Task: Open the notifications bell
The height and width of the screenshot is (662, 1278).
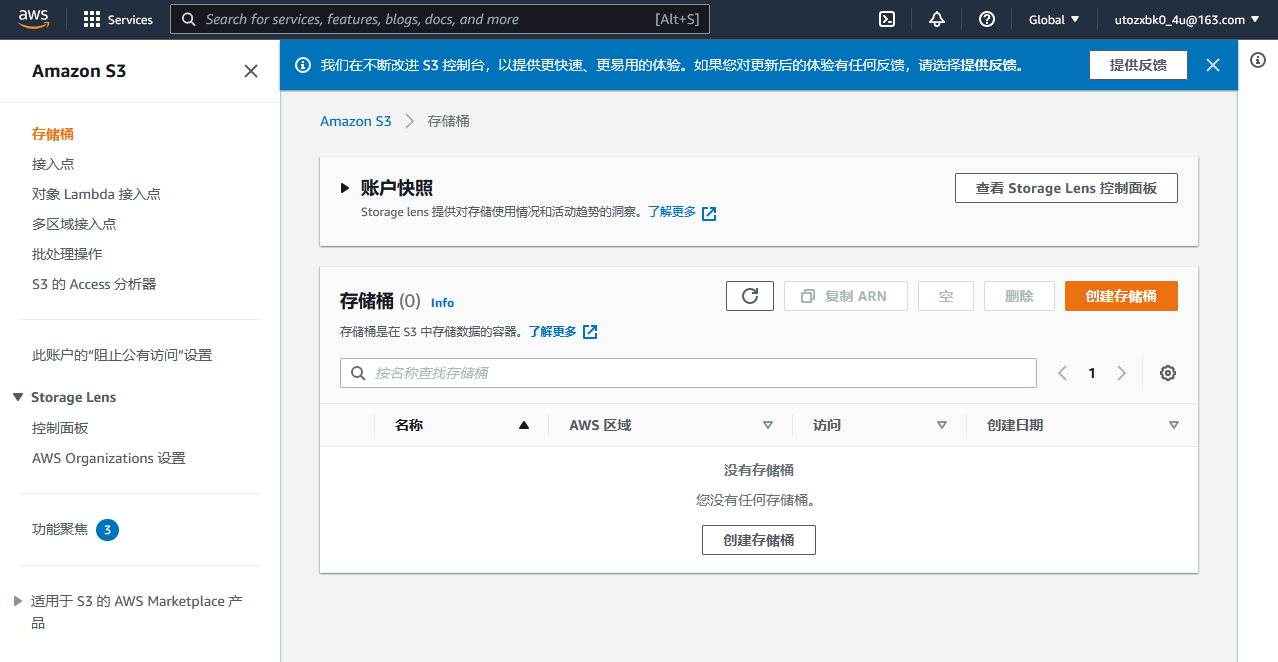Action: click(x=937, y=19)
